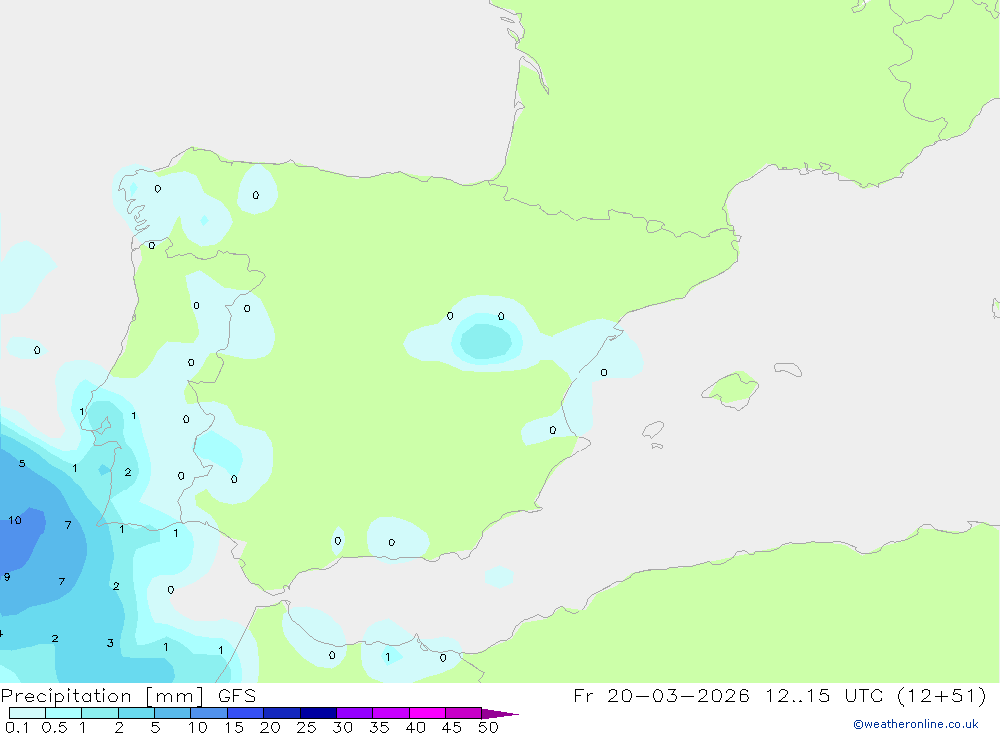Screen dimensions: 1000x733
Task: Pick the 15–20 mm legend color swatch
Action: click(246, 713)
